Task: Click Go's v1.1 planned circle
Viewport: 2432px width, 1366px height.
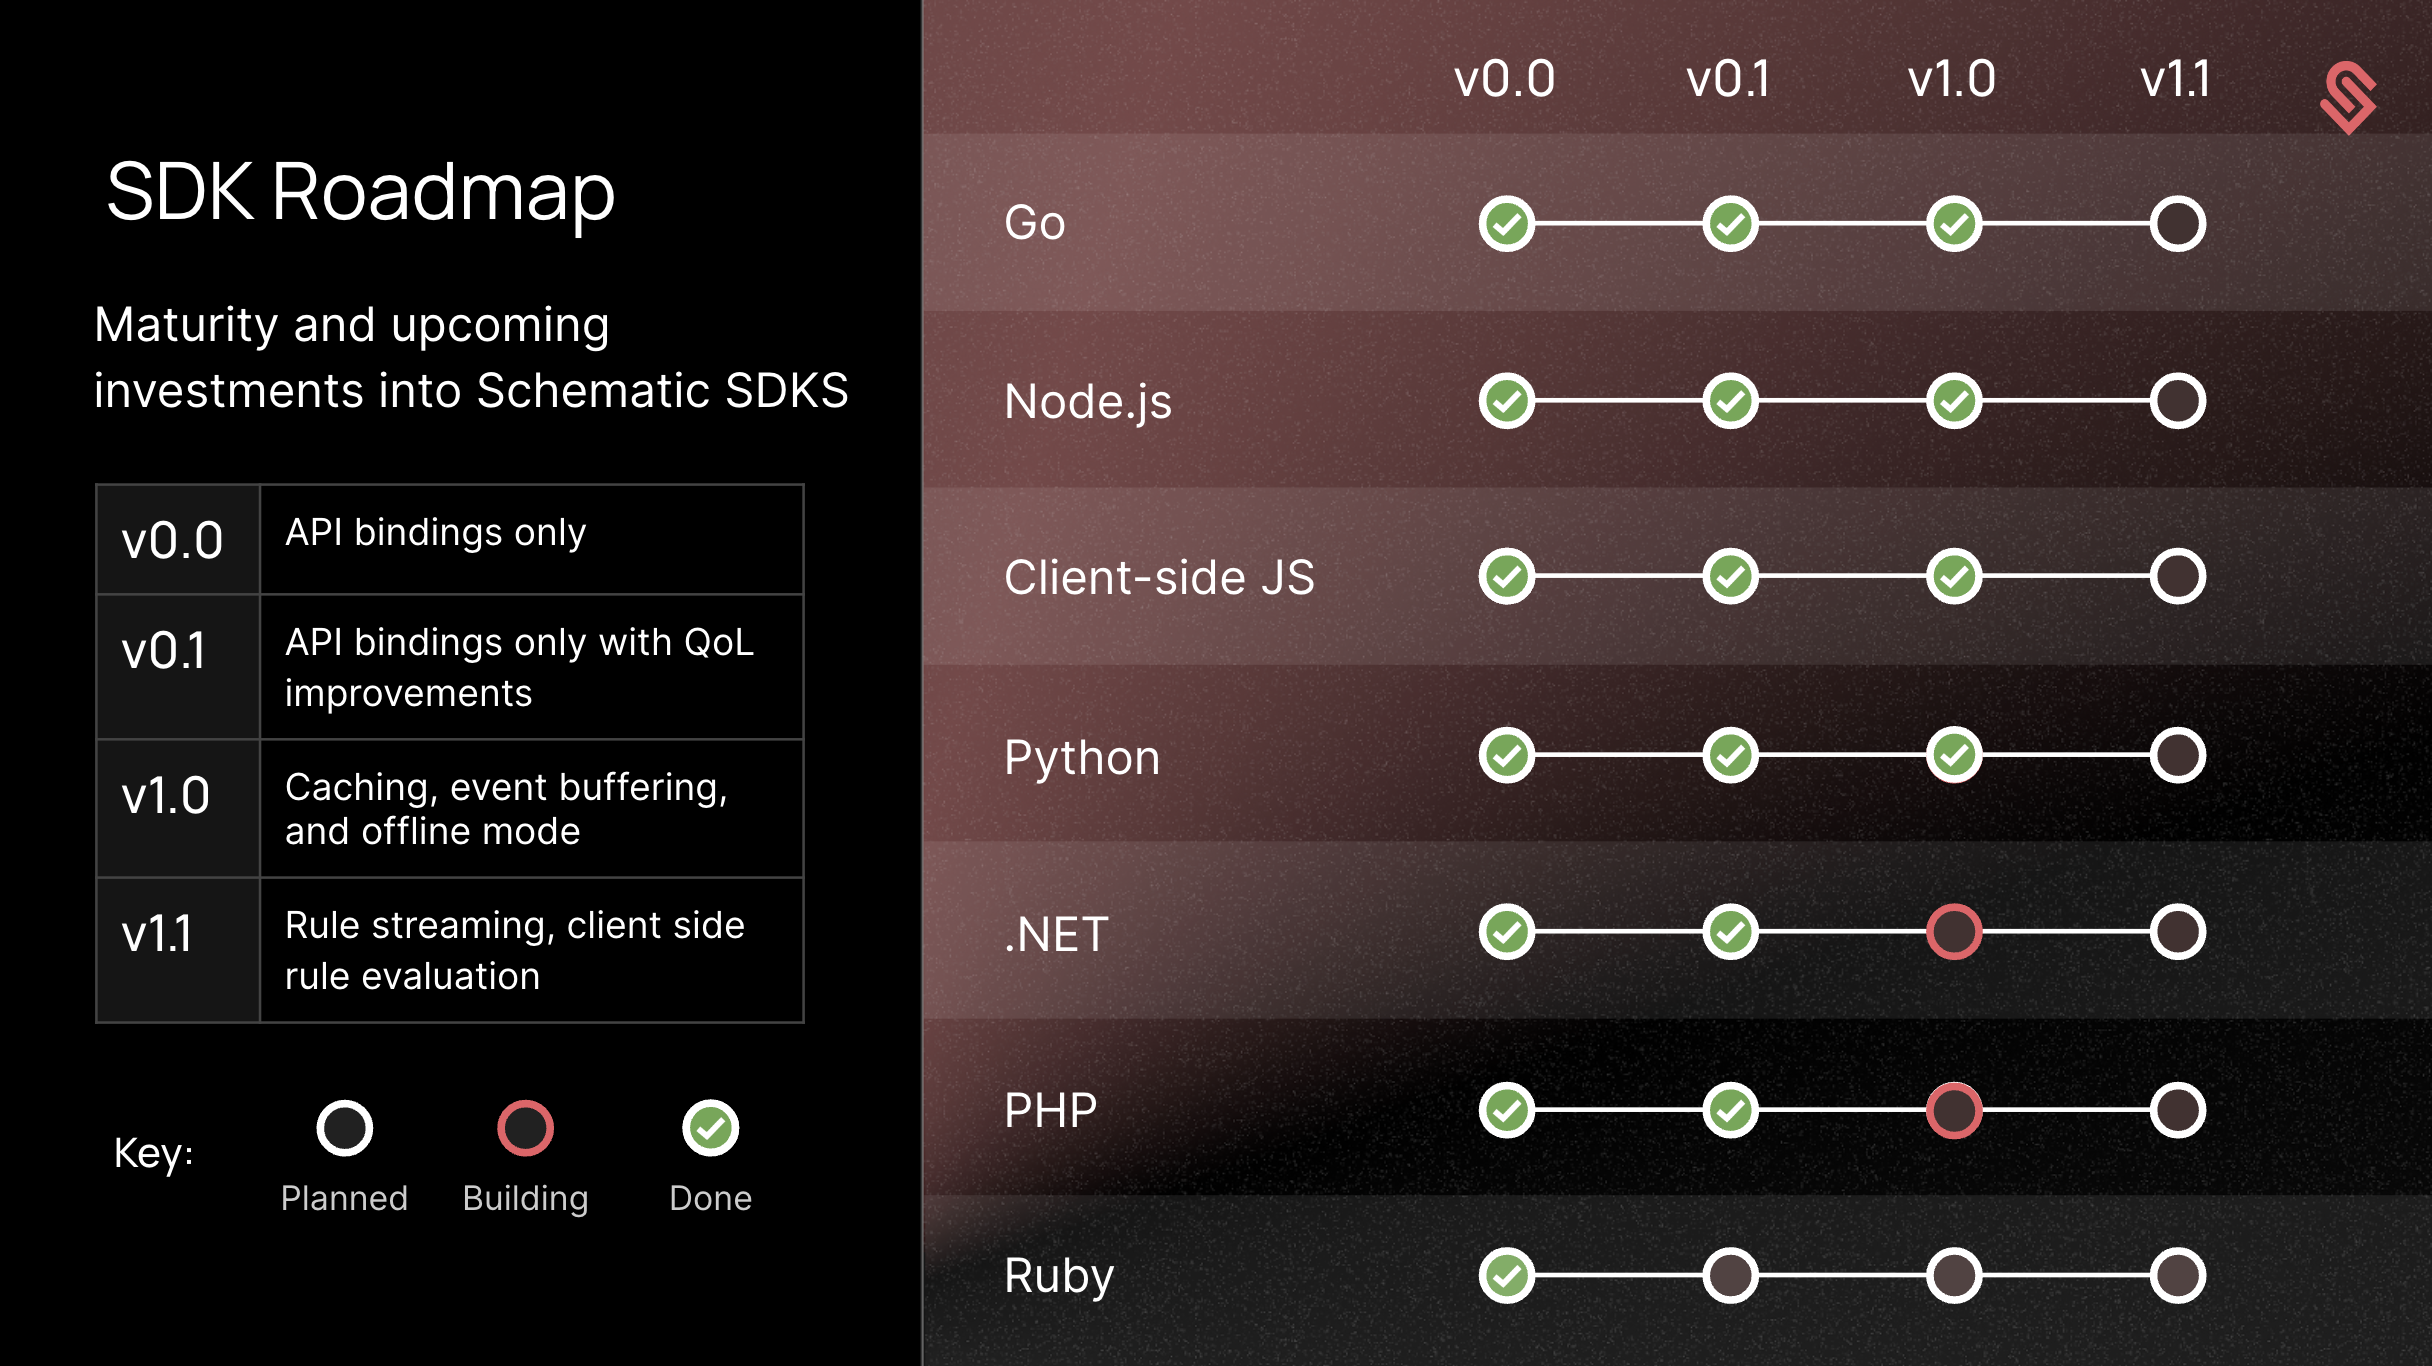Action: pyautogui.click(x=2178, y=224)
